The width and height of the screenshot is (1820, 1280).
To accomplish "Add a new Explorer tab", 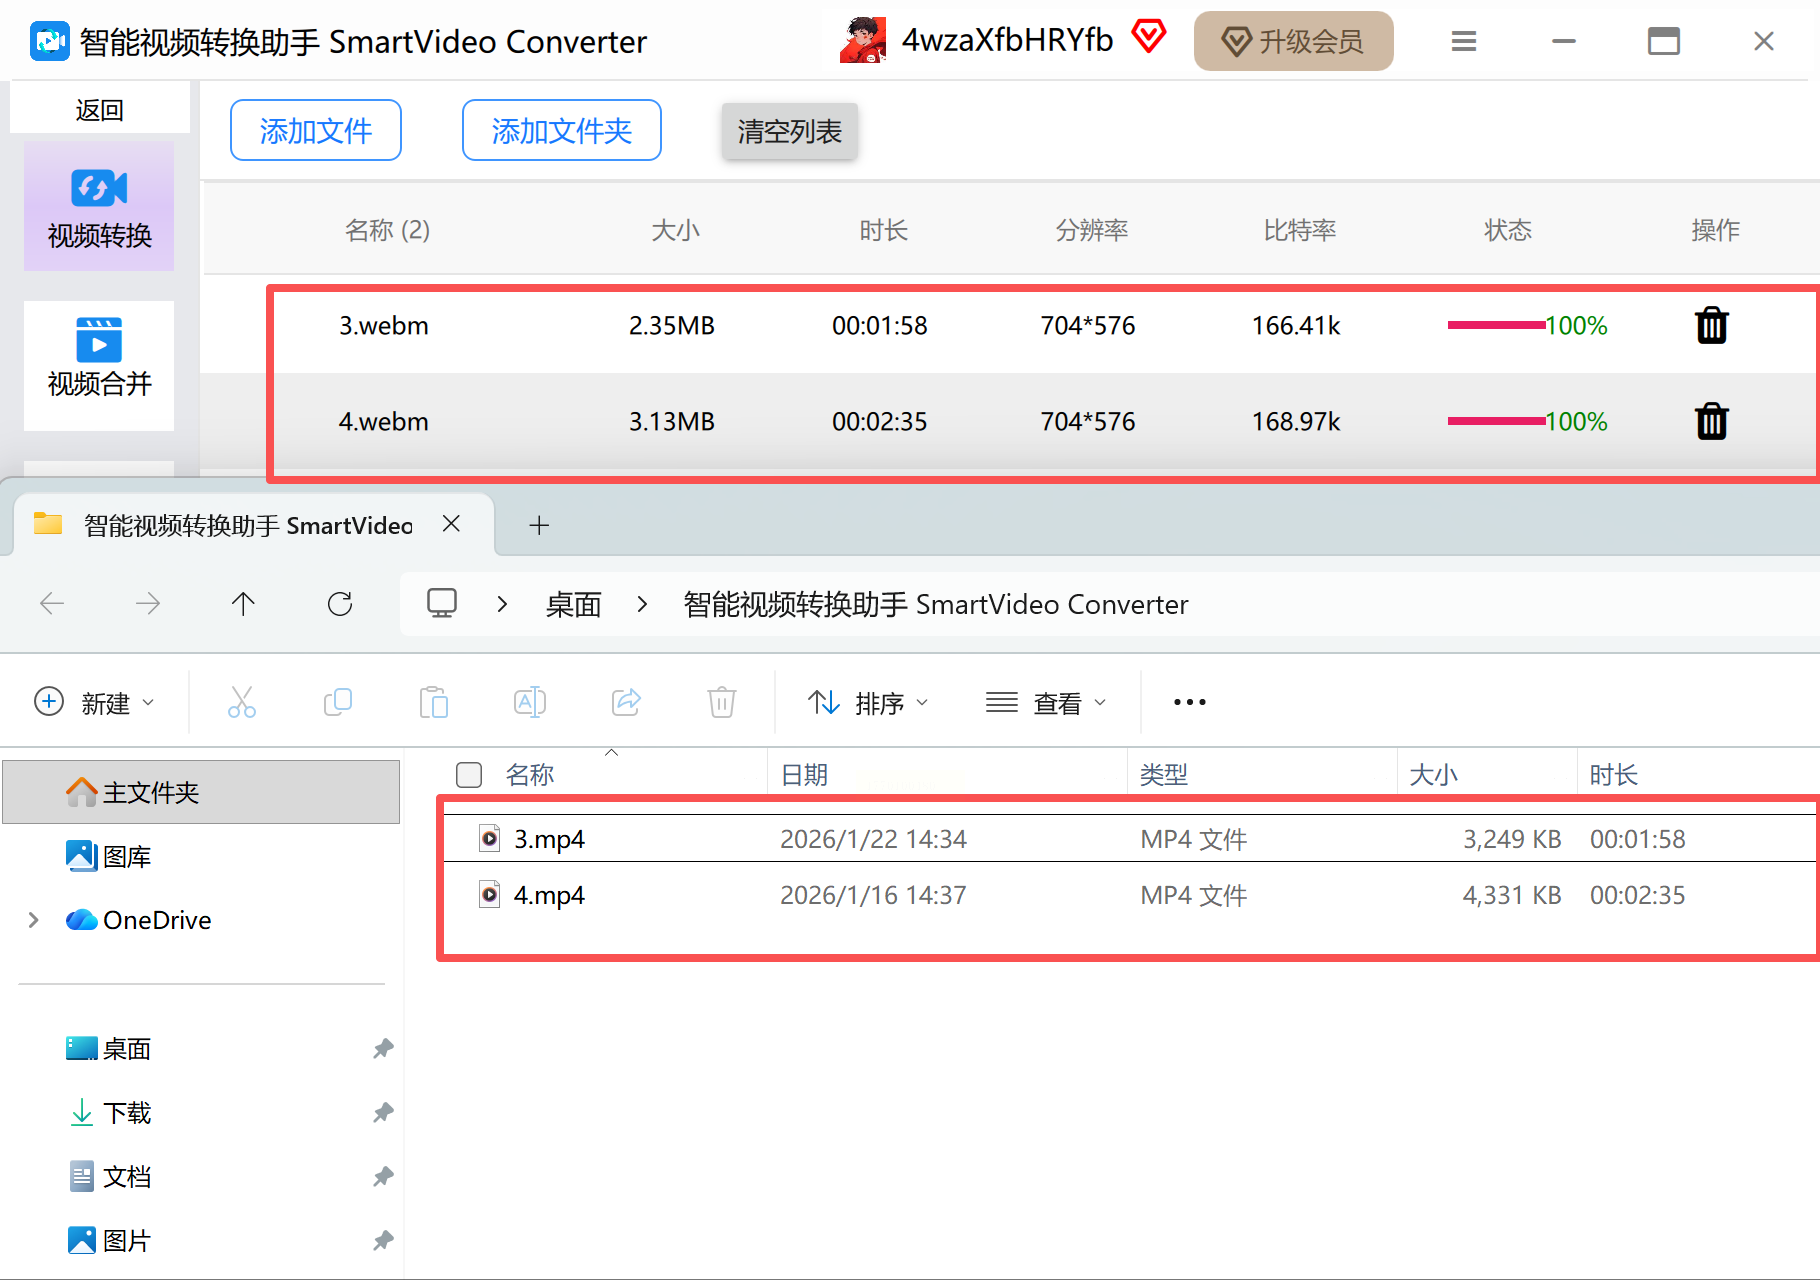I will (x=539, y=525).
